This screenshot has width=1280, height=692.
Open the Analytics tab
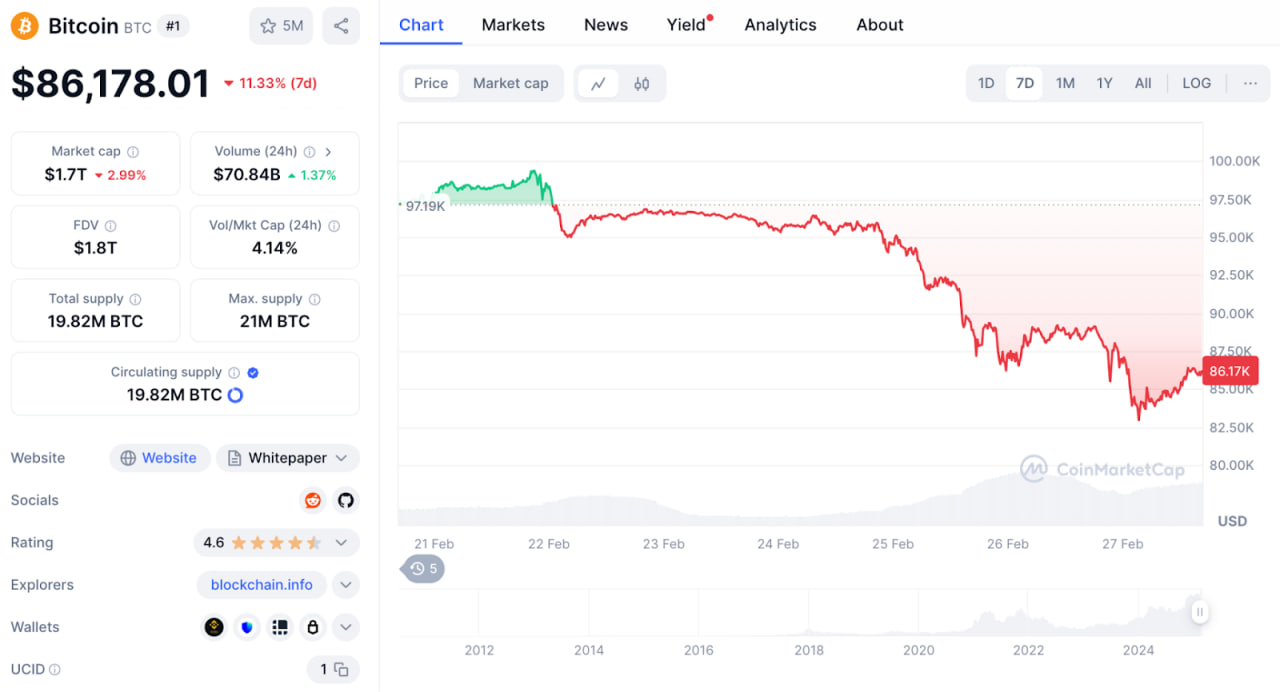[780, 25]
